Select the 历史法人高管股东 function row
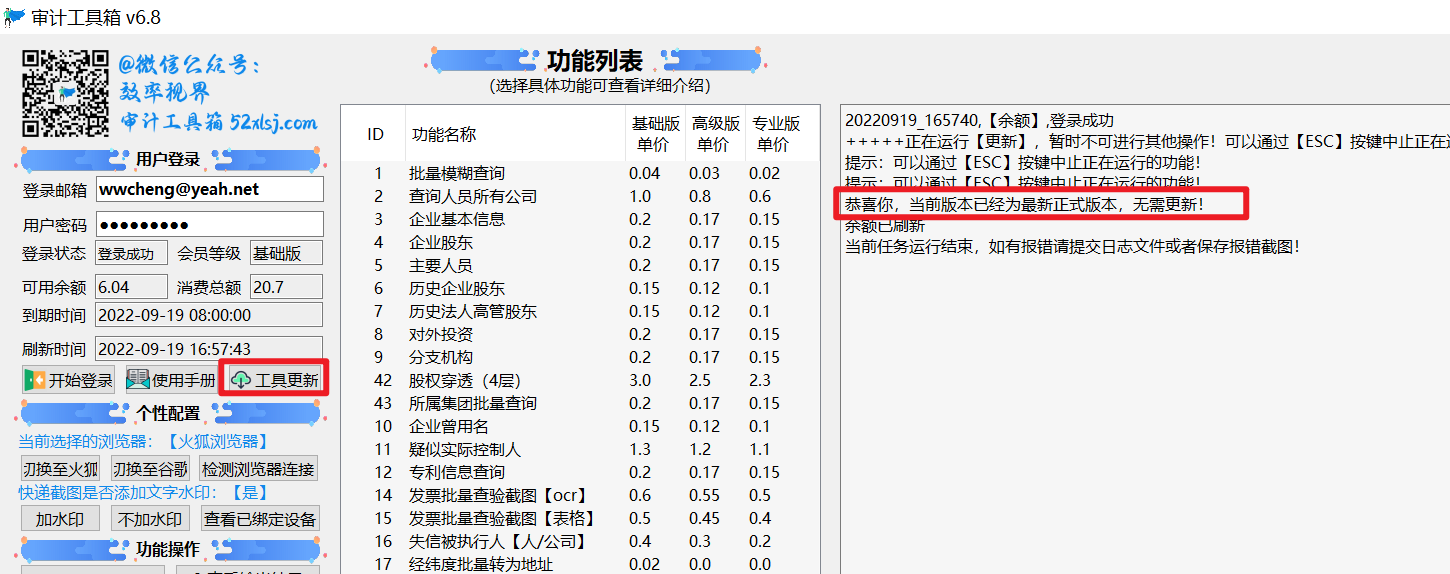This screenshot has width=1450, height=574. point(578,311)
